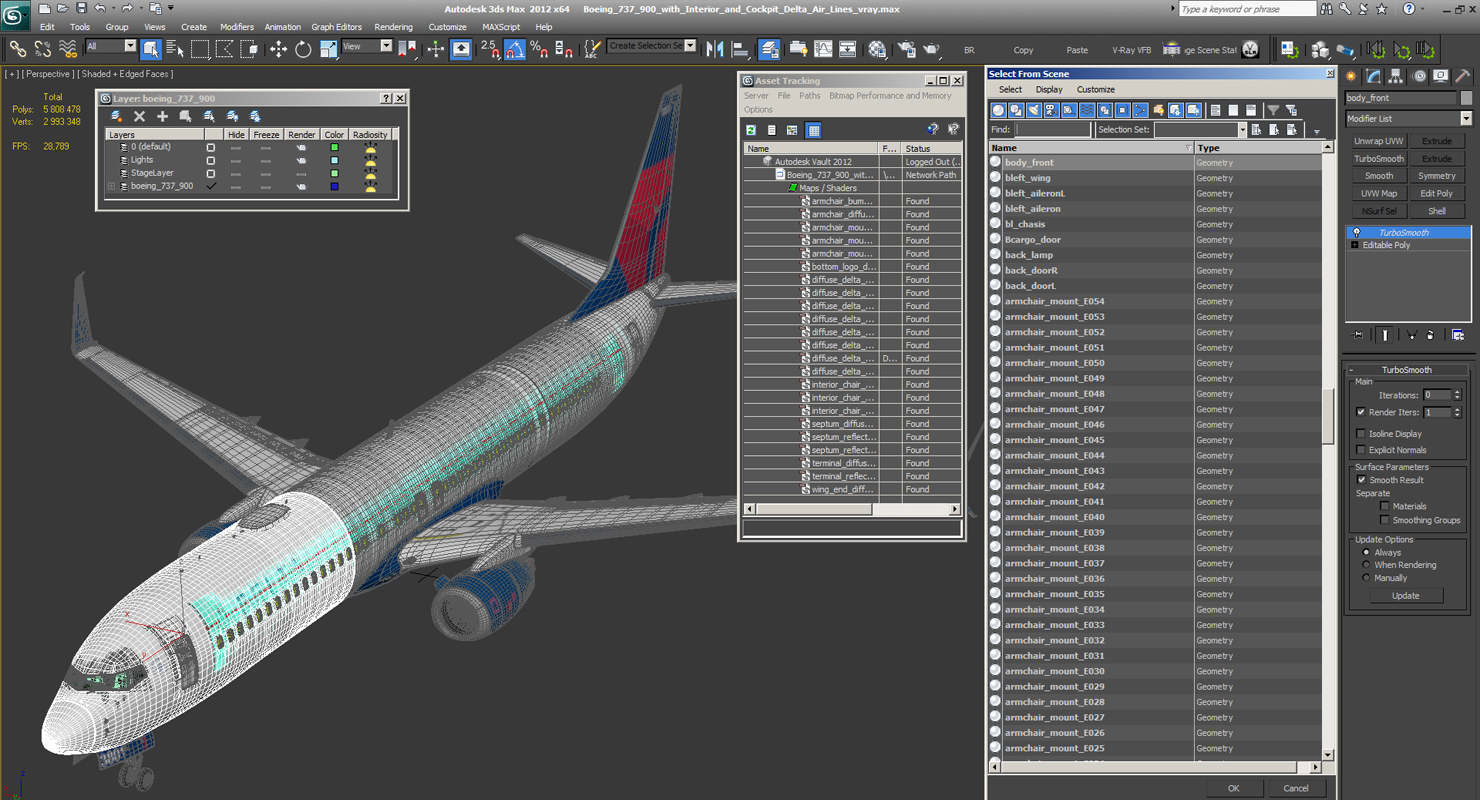Select the Manually update option

point(1366,578)
